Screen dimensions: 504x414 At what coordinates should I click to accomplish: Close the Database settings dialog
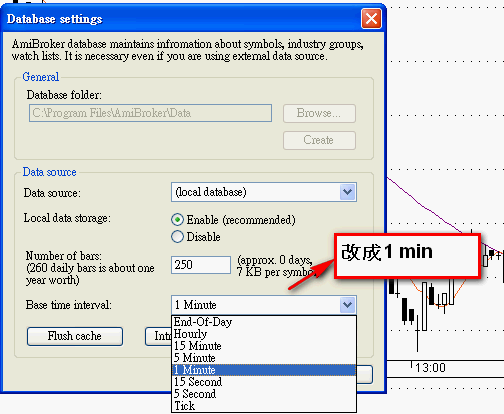[371, 18]
